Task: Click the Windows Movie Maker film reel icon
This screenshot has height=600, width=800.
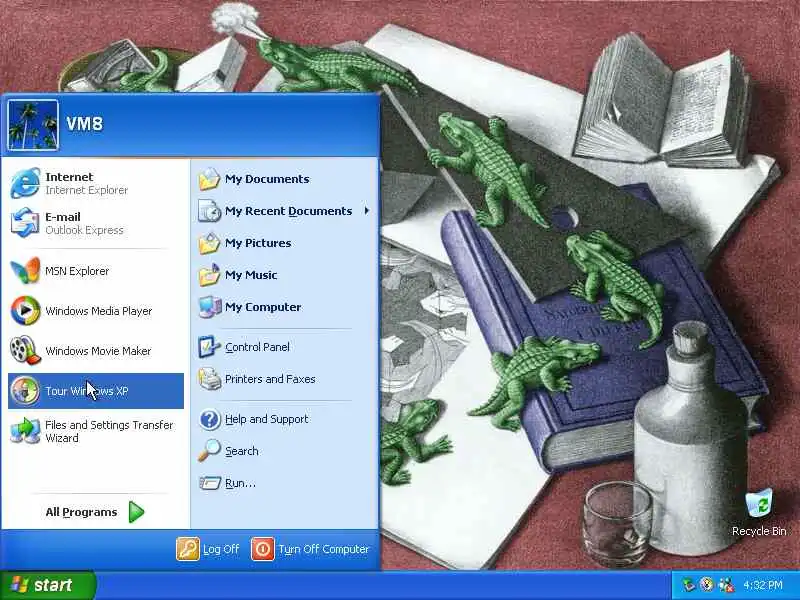Action: tap(25, 350)
